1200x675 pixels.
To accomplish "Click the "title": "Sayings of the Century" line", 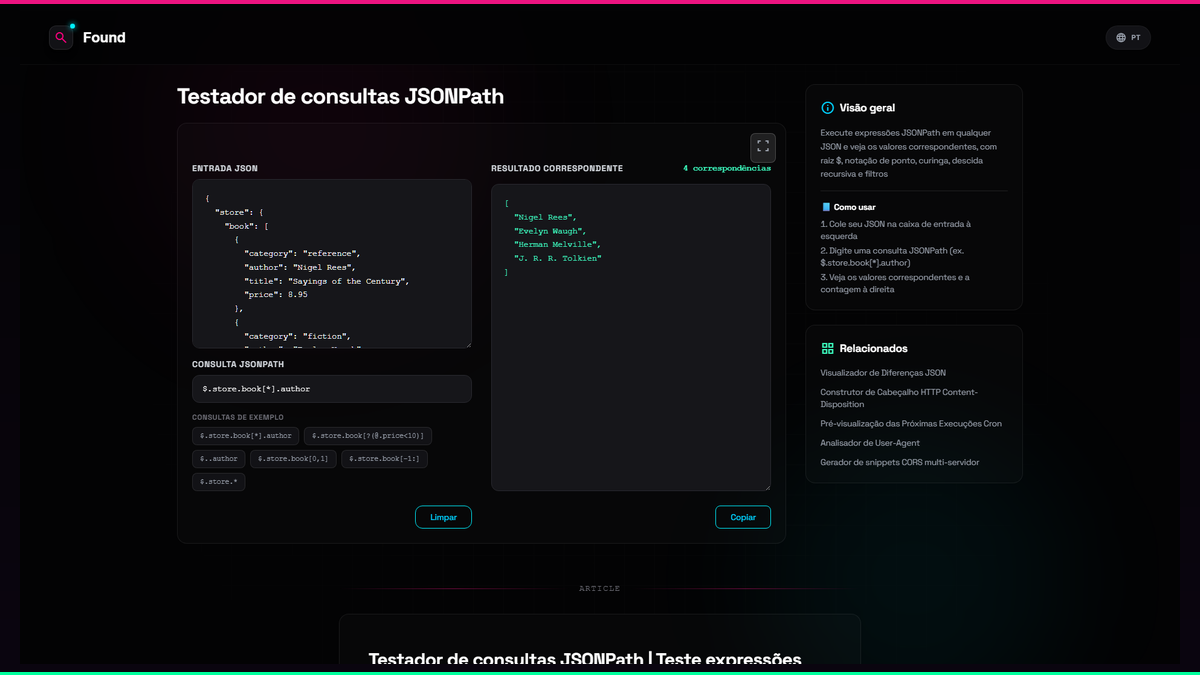I will tap(327, 282).
